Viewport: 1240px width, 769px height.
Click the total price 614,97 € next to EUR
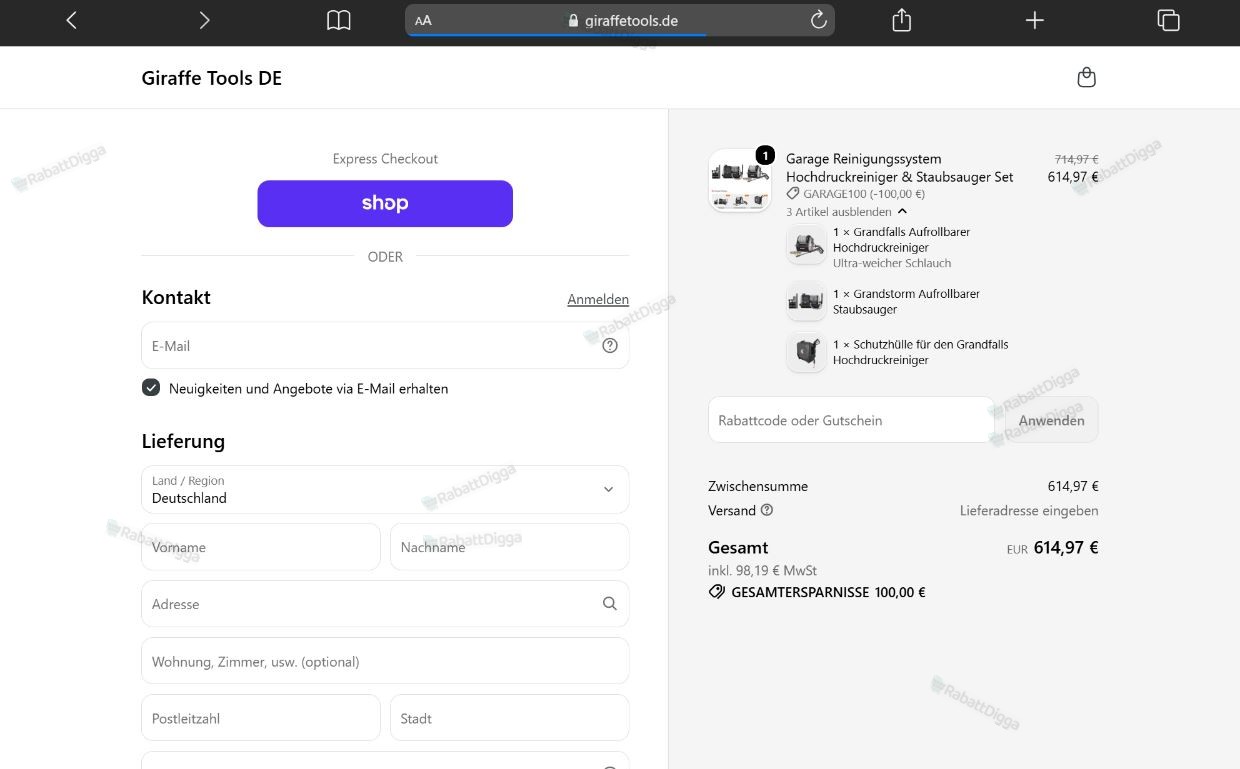click(x=1066, y=547)
